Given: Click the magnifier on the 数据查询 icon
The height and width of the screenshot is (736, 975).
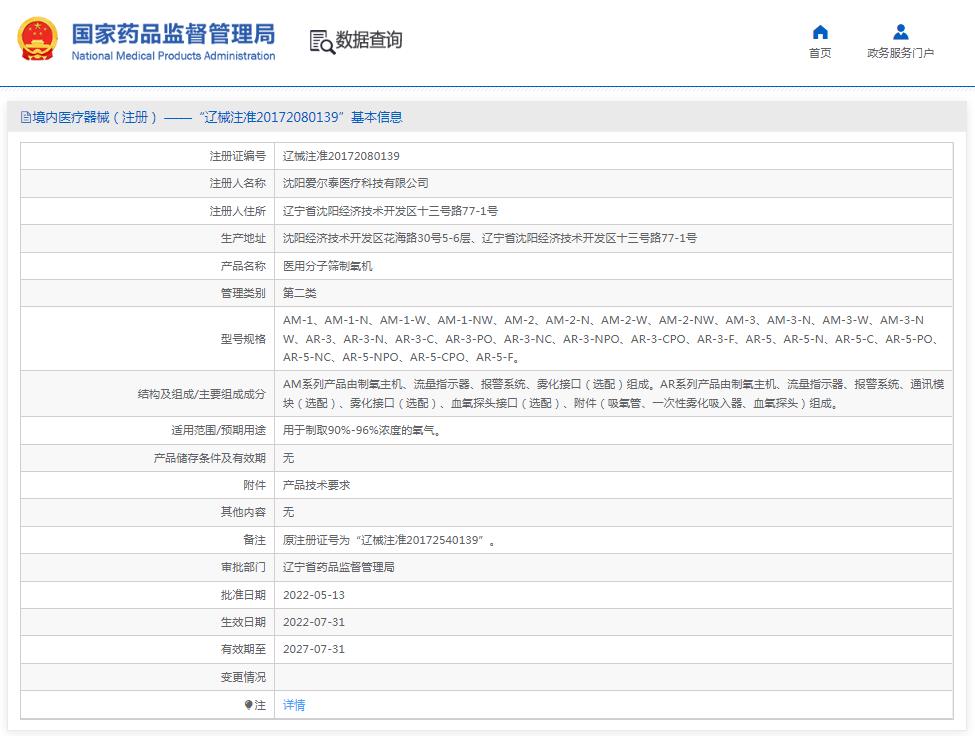Looking at the screenshot, I should [x=326, y=47].
